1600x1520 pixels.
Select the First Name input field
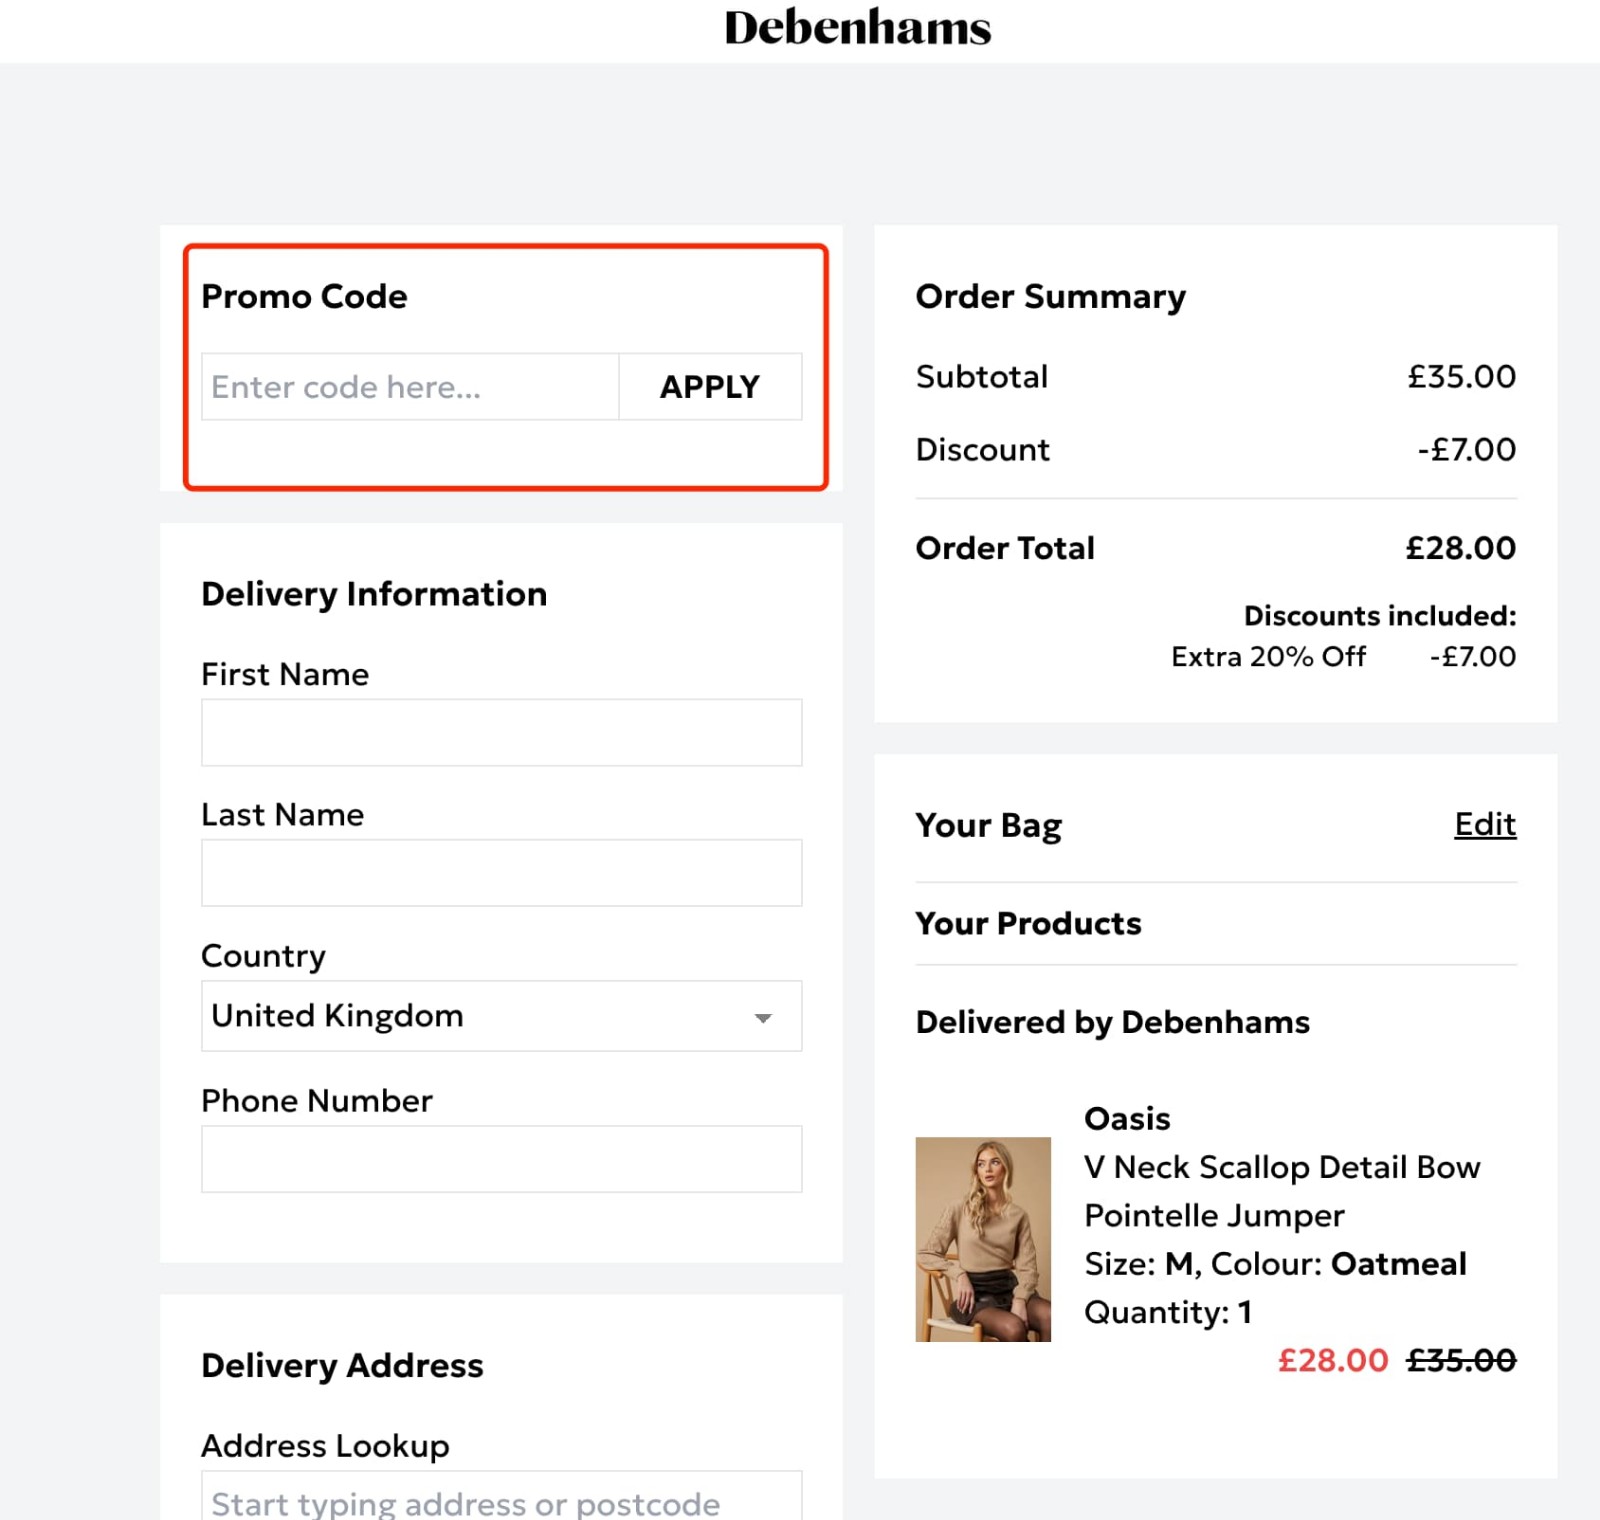click(500, 731)
